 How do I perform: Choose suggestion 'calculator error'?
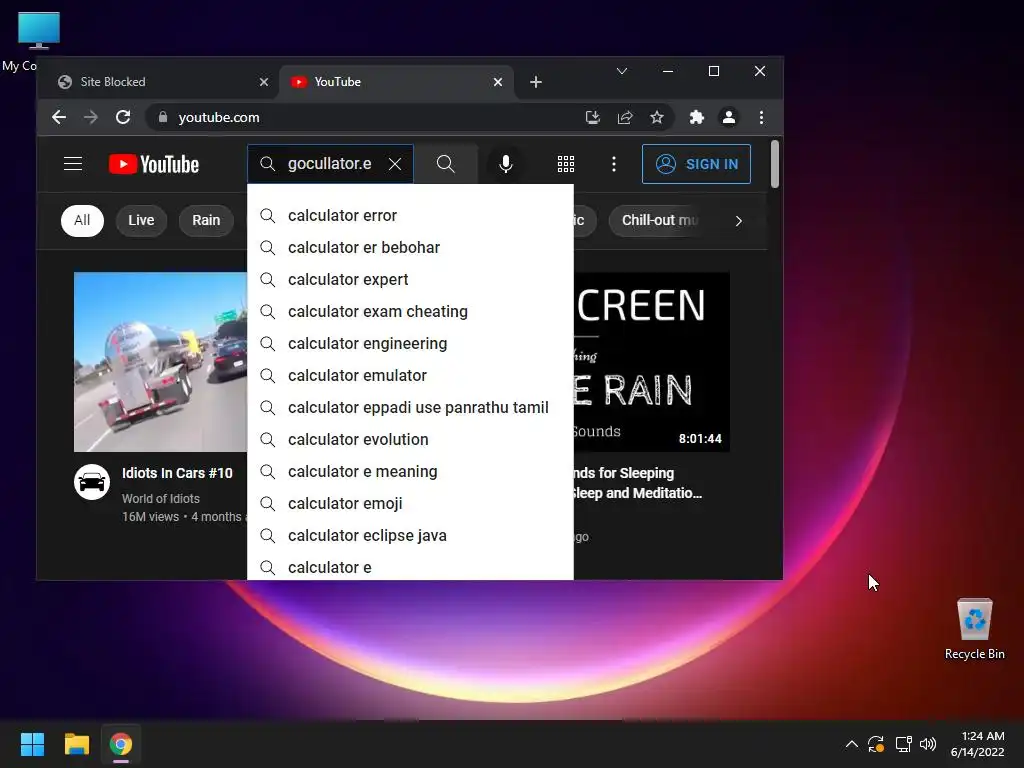(410, 216)
